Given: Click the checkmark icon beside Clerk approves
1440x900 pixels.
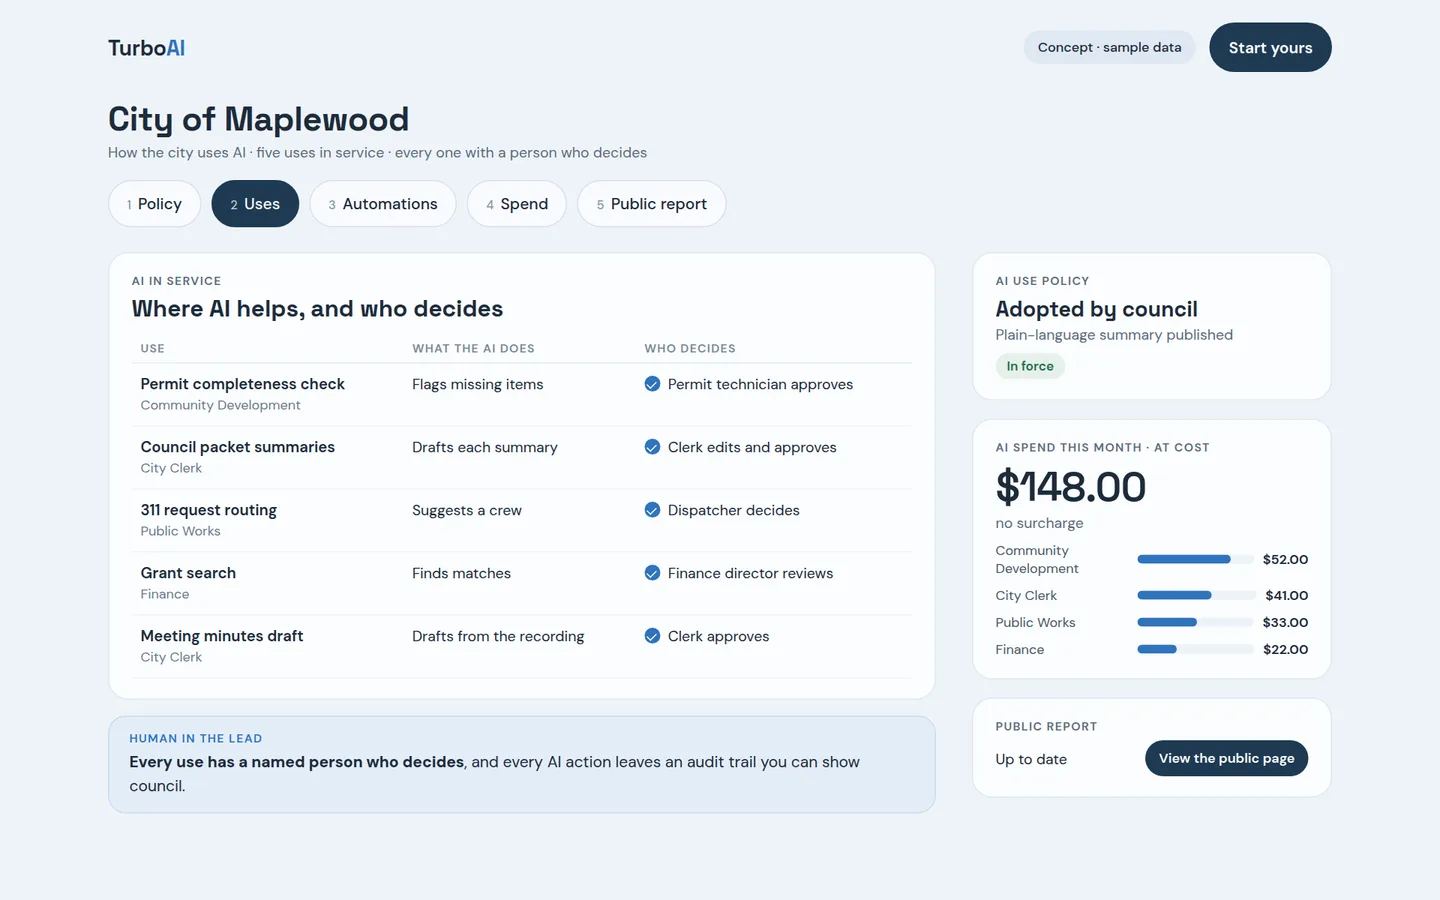Looking at the screenshot, I should click(652, 636).
